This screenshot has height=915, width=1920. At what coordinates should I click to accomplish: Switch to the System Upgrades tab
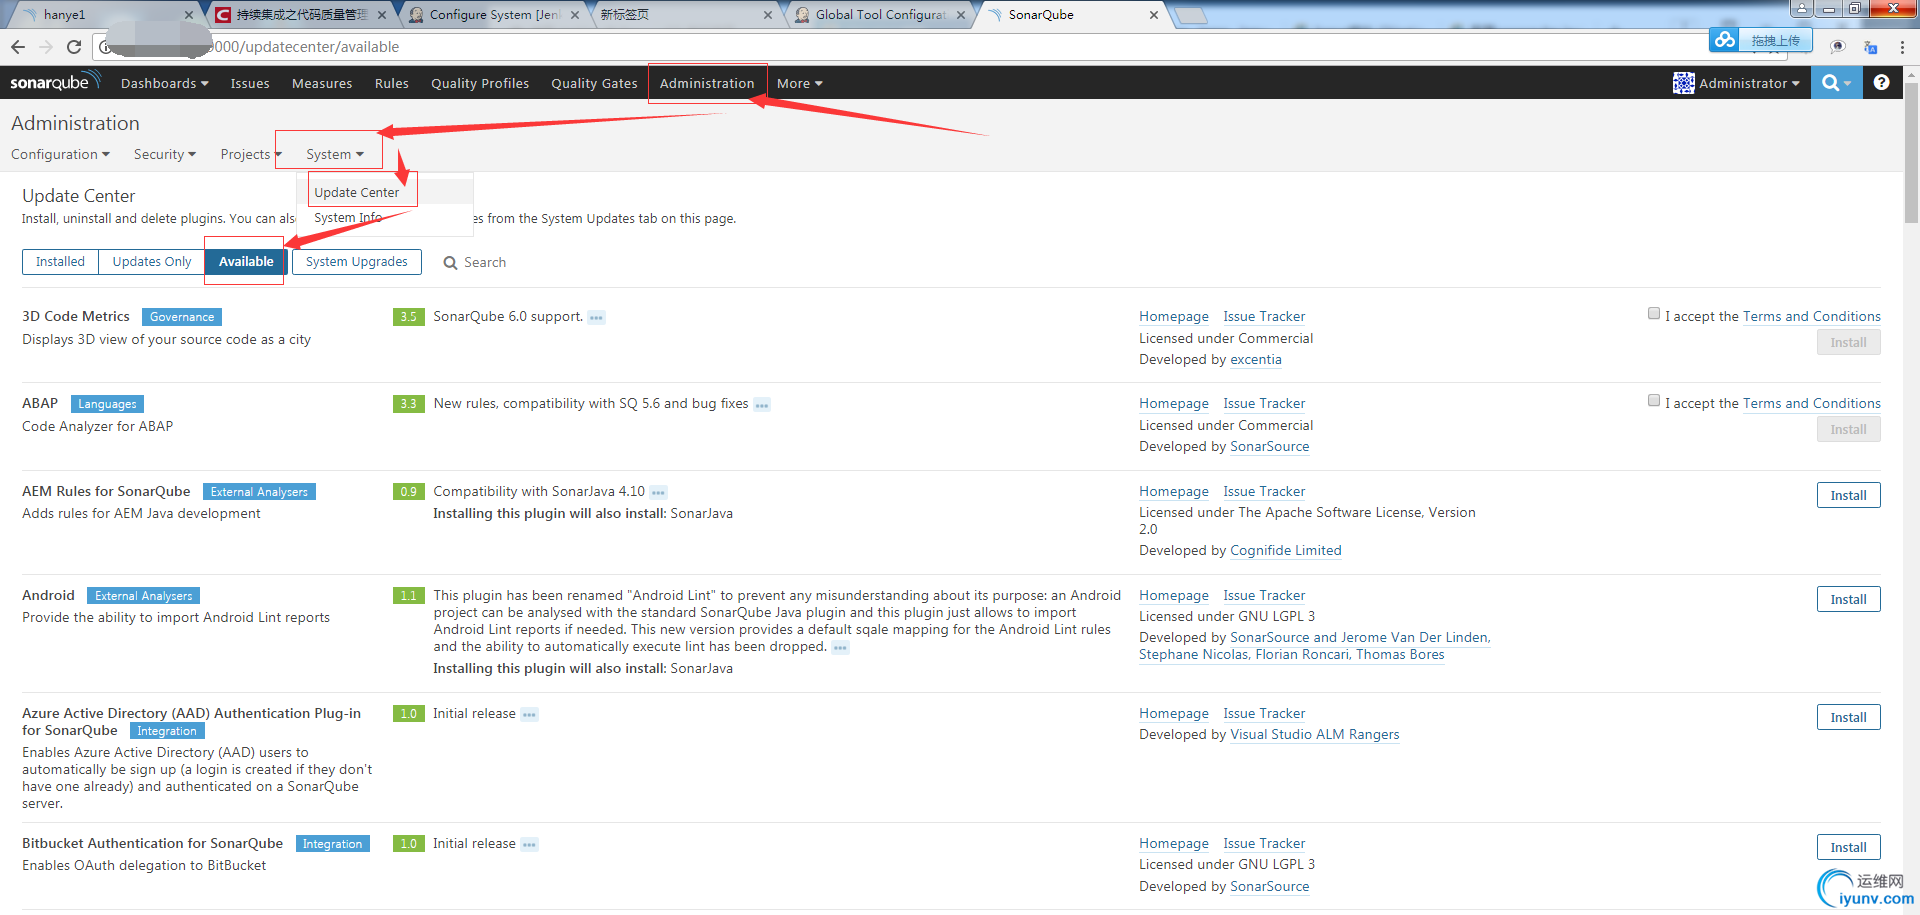point(357,262)
